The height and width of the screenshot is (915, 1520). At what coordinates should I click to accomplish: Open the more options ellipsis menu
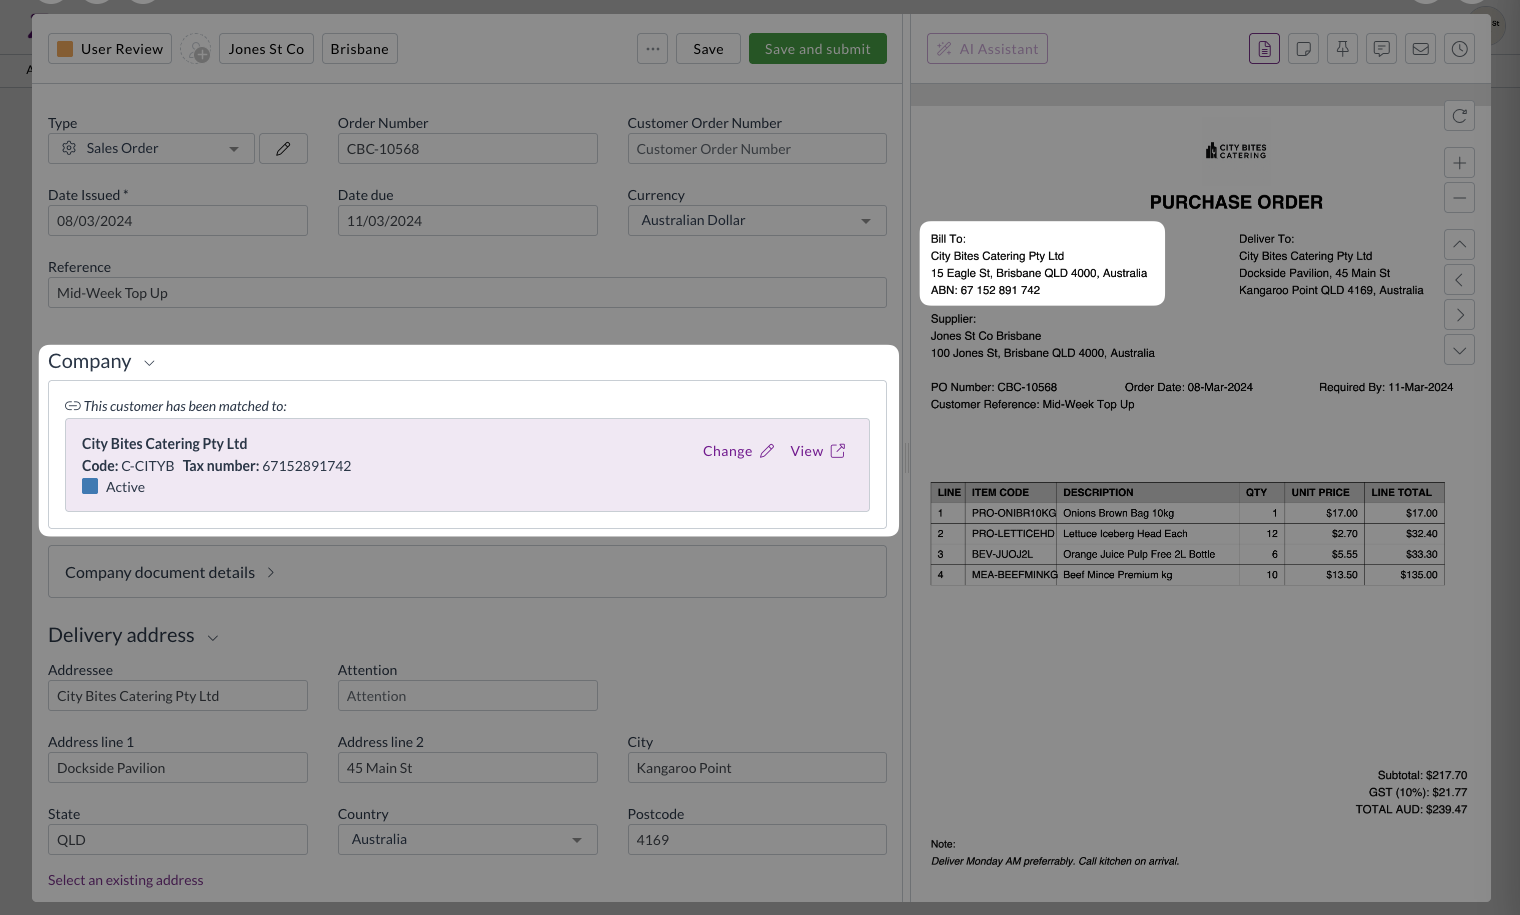652,49
